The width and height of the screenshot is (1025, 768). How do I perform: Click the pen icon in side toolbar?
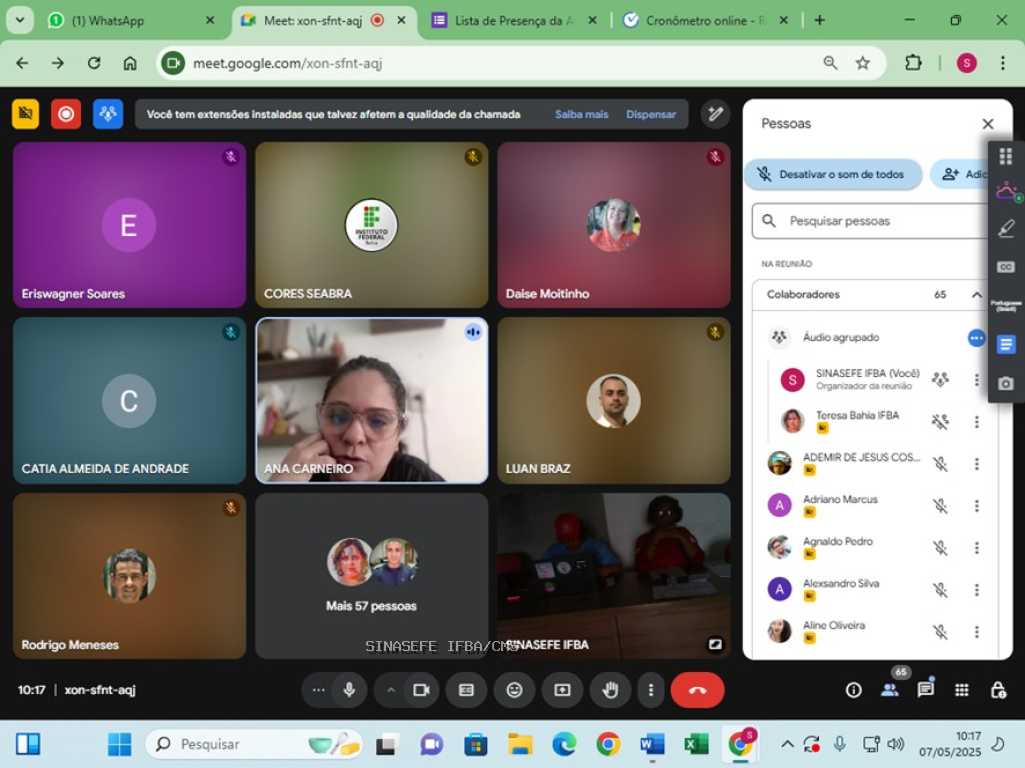pos(1005,228)
